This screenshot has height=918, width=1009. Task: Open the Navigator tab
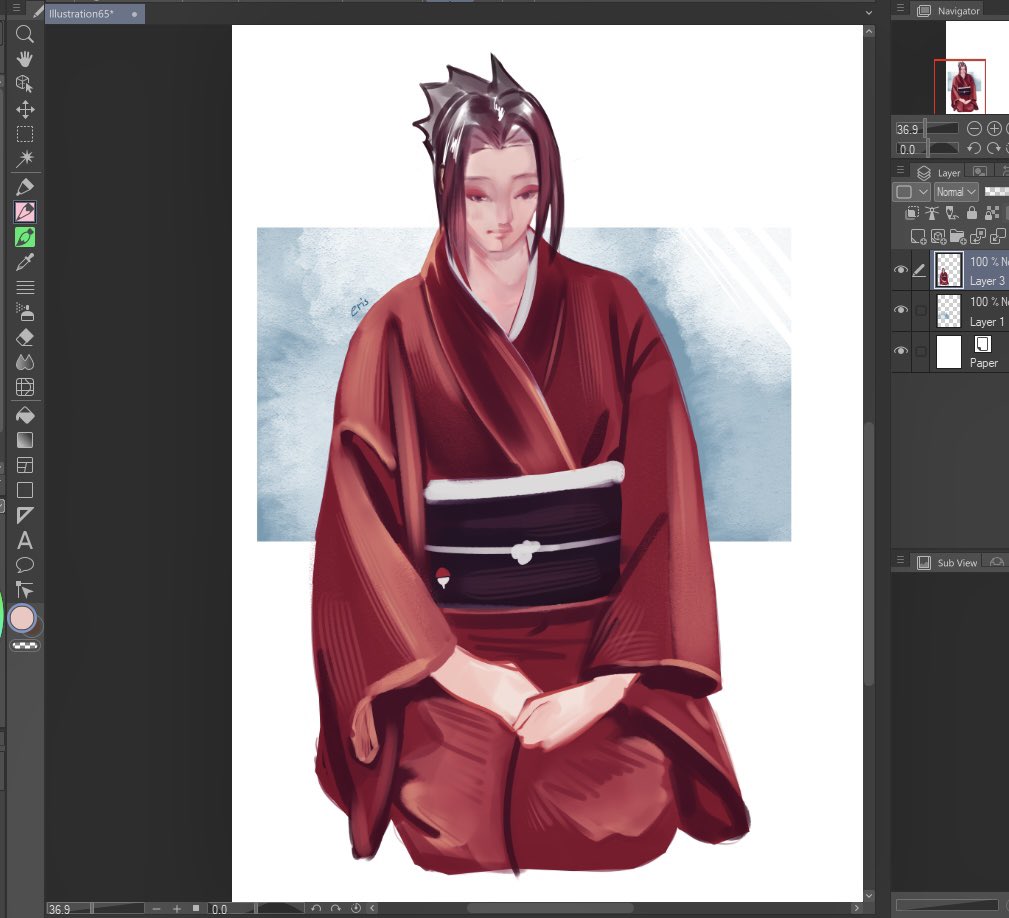click(x=949, y=11)
